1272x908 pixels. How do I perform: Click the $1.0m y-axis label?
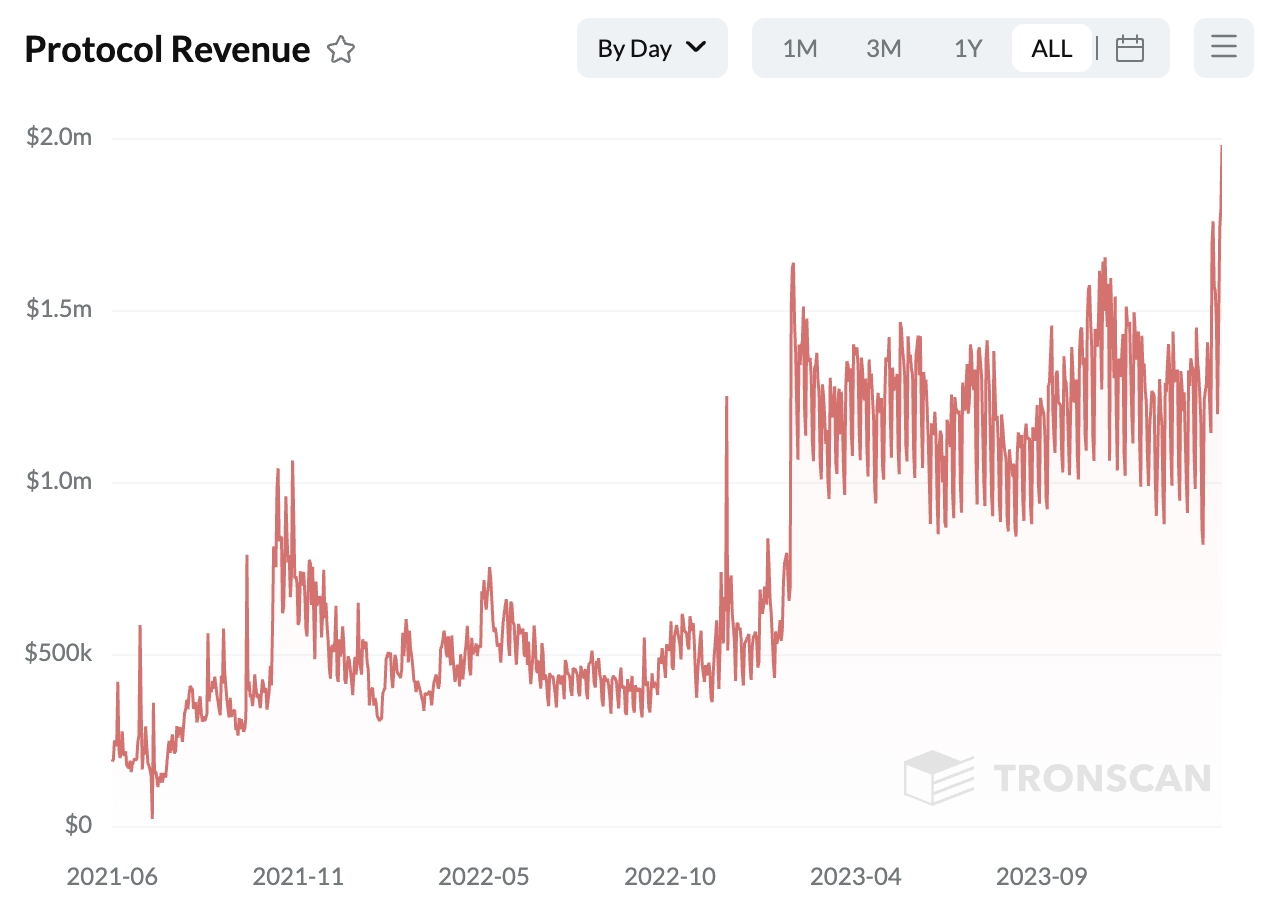[x=59, y=481]
